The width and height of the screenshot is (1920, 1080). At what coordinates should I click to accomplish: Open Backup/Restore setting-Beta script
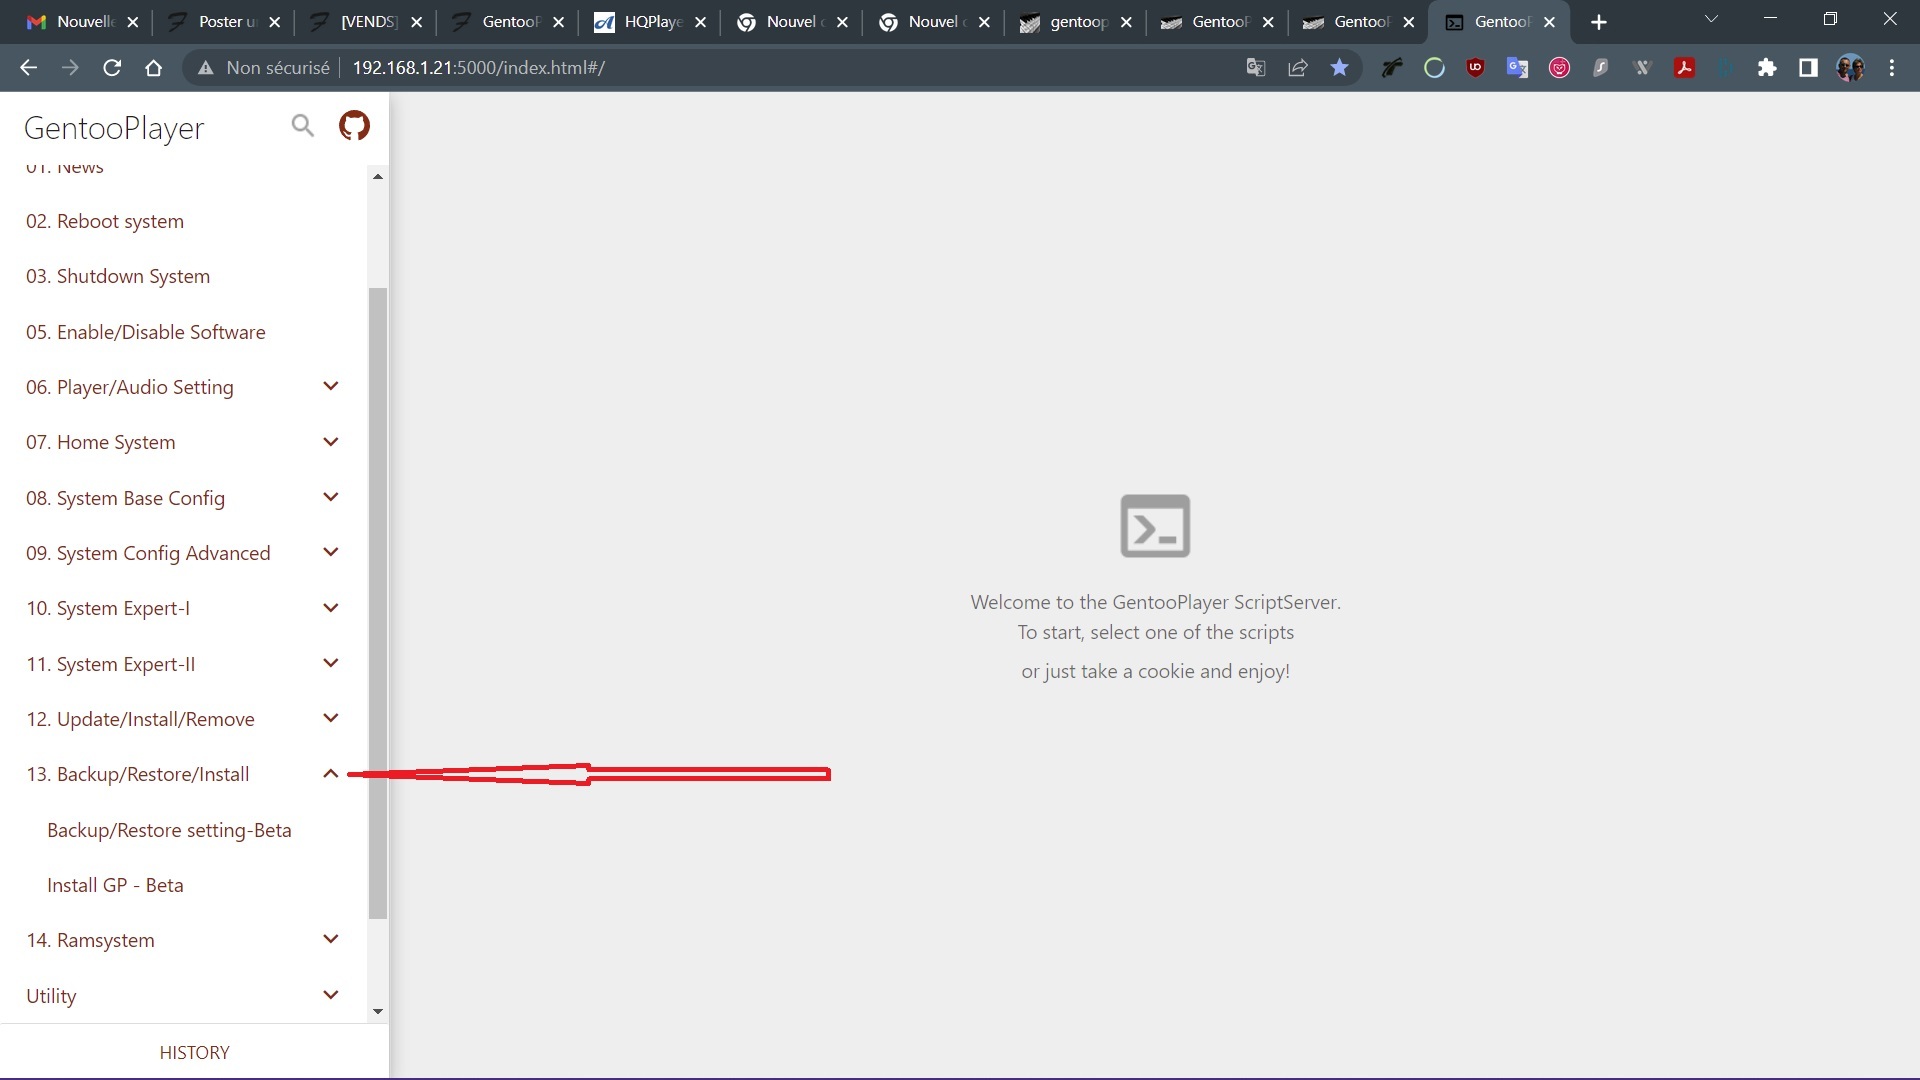pyautogui.click(x=169, y=830)
